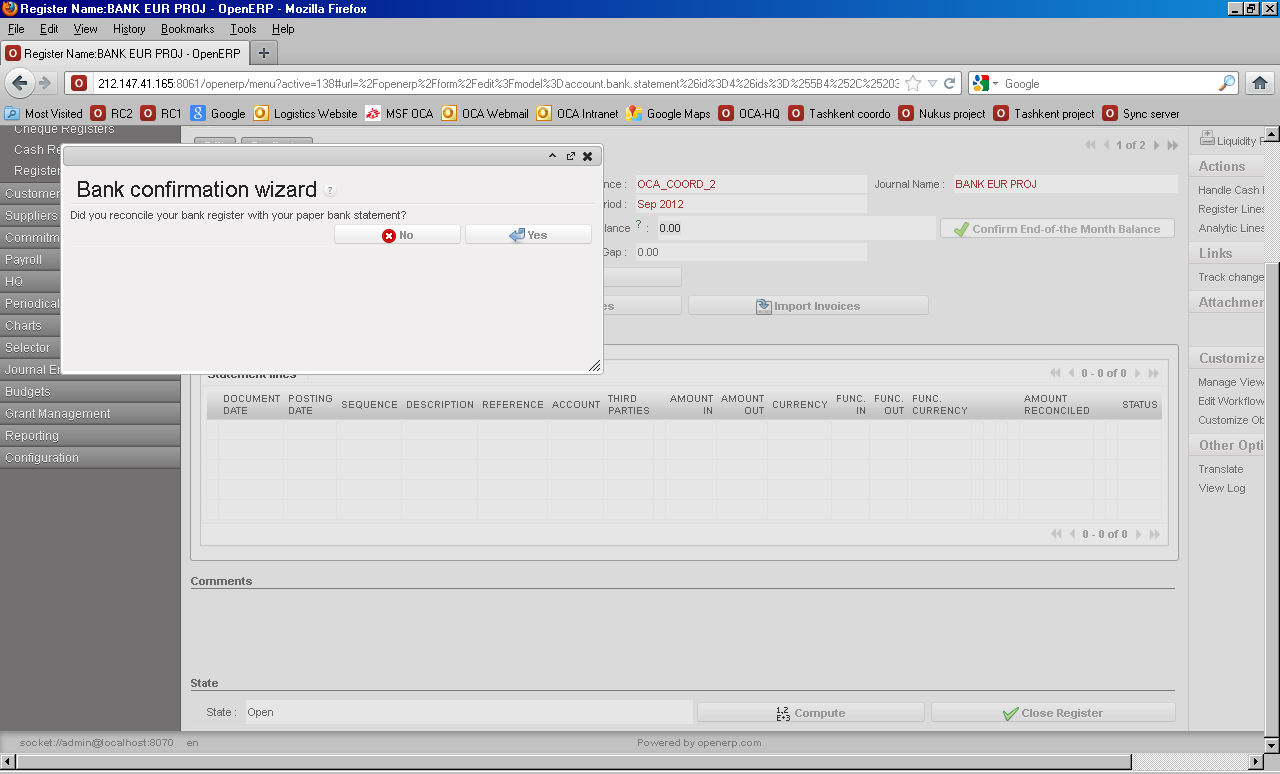Open a new tab with the plus button
The image size is (1280, 774).
click(x=264, y=53)
